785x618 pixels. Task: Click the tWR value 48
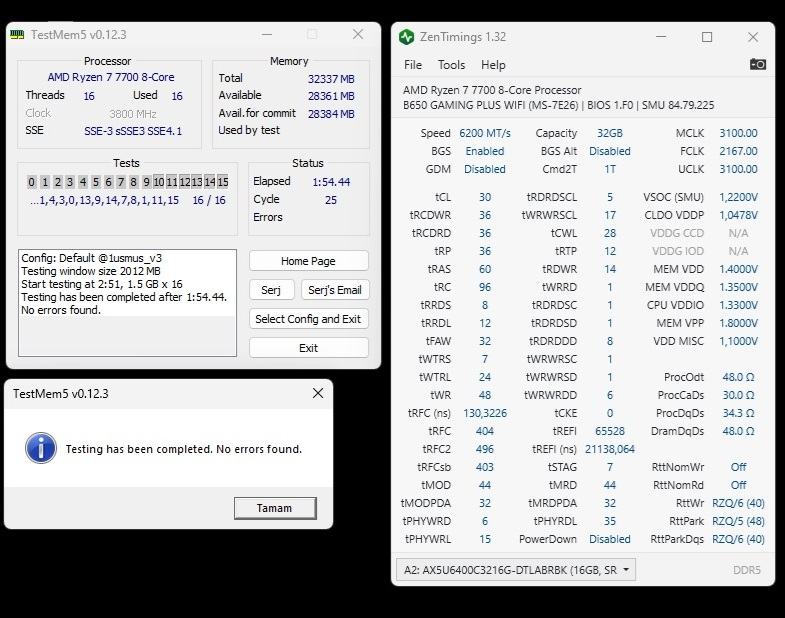click(485, 395)
